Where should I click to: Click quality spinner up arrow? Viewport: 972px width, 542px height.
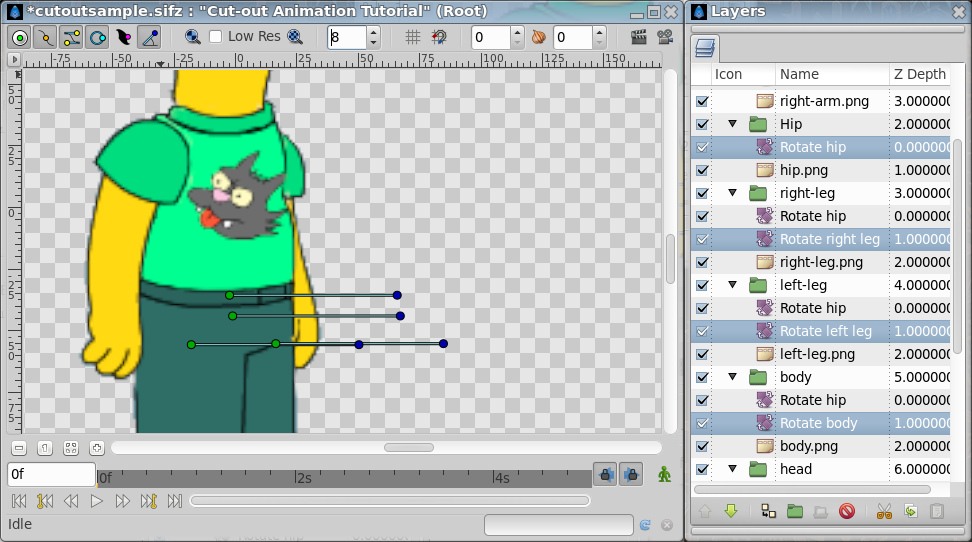[373, 32]
